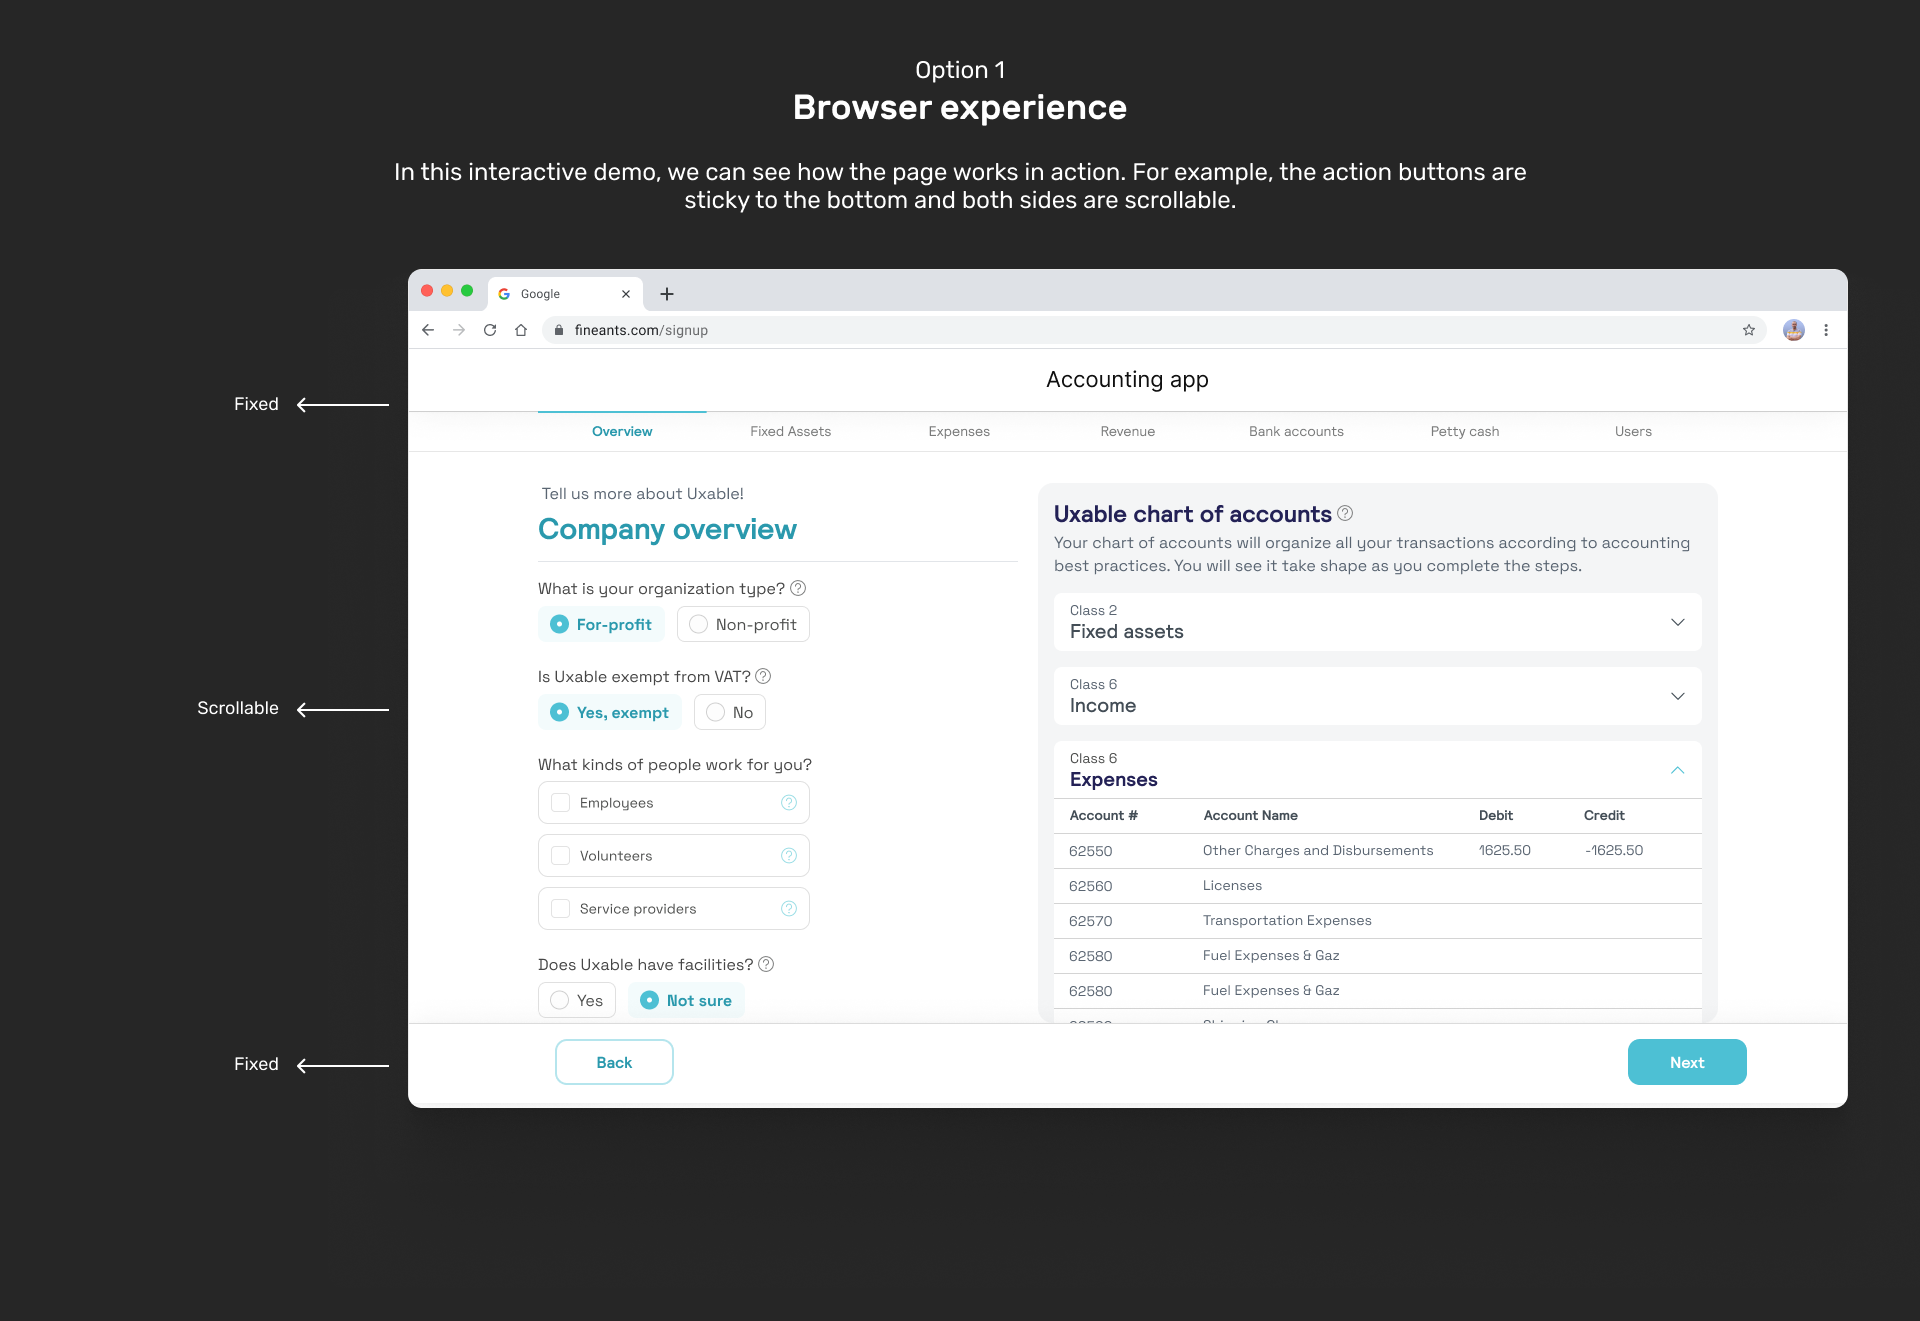Click the help icon beside Uxable chart of accounts
This screenshot has height=1321, width=1920.
pyautogui.click(x=1345, y=513)
